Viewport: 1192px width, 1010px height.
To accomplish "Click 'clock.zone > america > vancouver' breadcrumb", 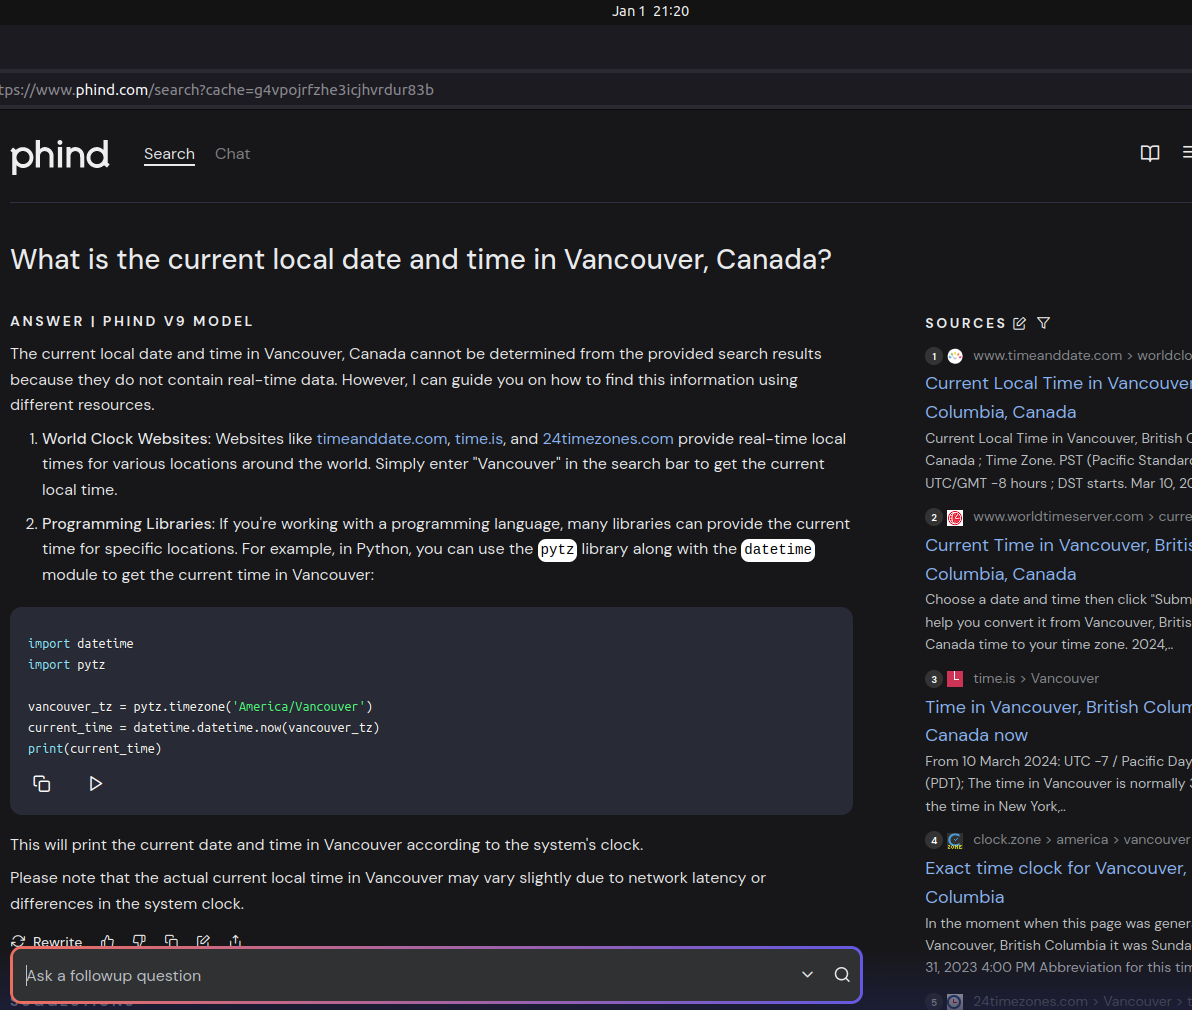I will [1082, 840].
